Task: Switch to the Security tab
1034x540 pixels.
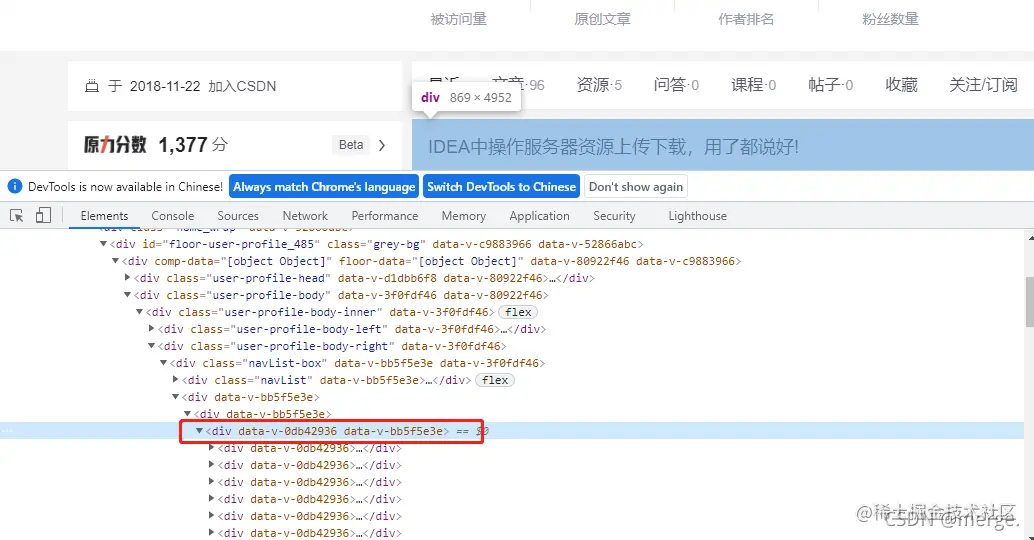Action: click(x=614, y=216)
